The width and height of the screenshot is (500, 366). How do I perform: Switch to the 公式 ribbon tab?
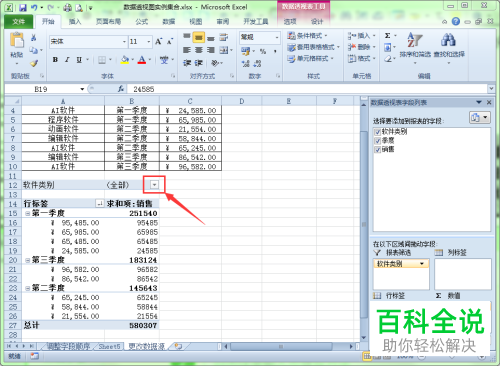pyautogui.click(x=141, y=22)
